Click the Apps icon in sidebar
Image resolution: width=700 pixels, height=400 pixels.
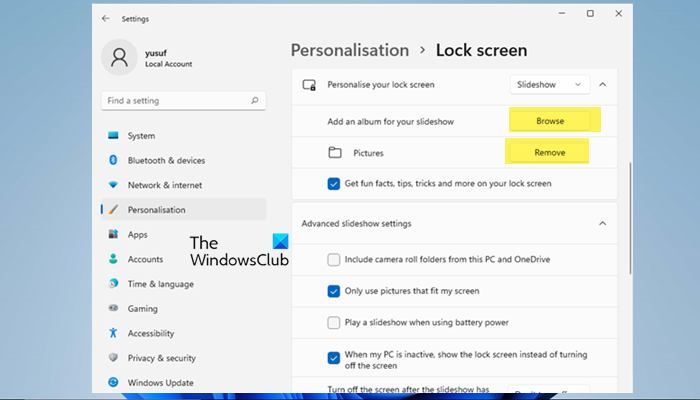pyautogui.click(x=113, y=234)
